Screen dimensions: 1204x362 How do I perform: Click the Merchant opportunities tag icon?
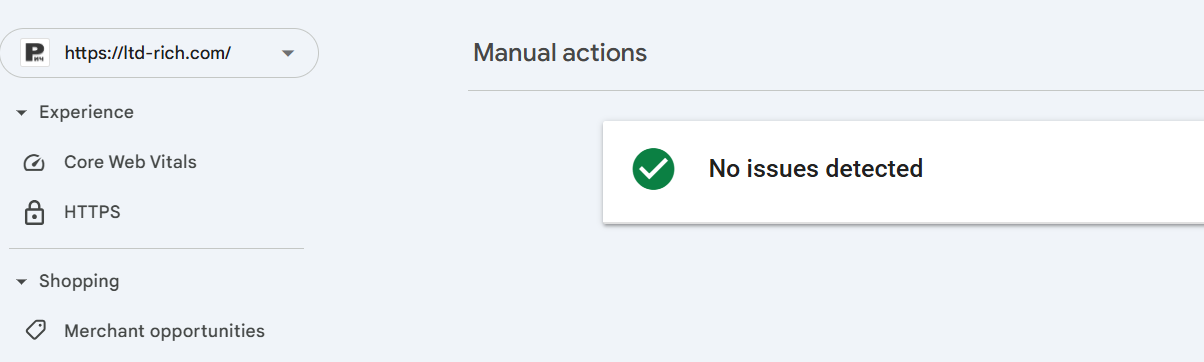point(35,331)
